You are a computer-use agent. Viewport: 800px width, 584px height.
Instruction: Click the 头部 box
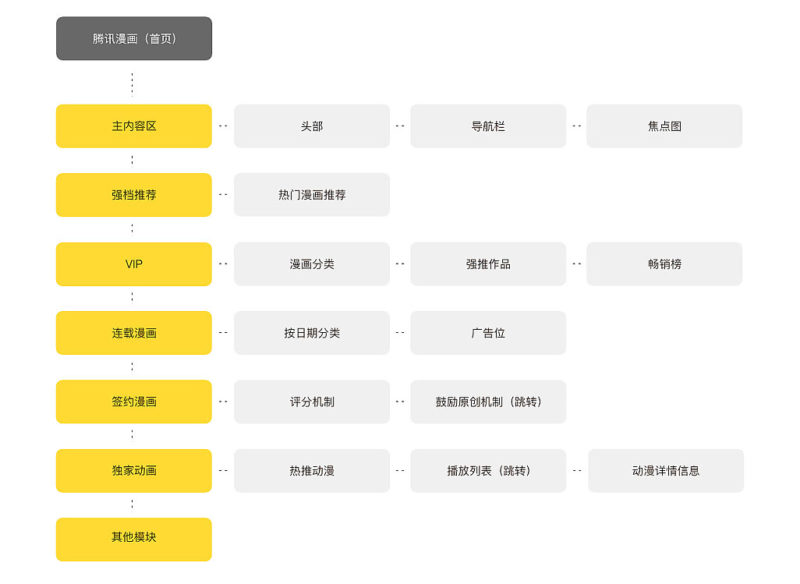312,126
